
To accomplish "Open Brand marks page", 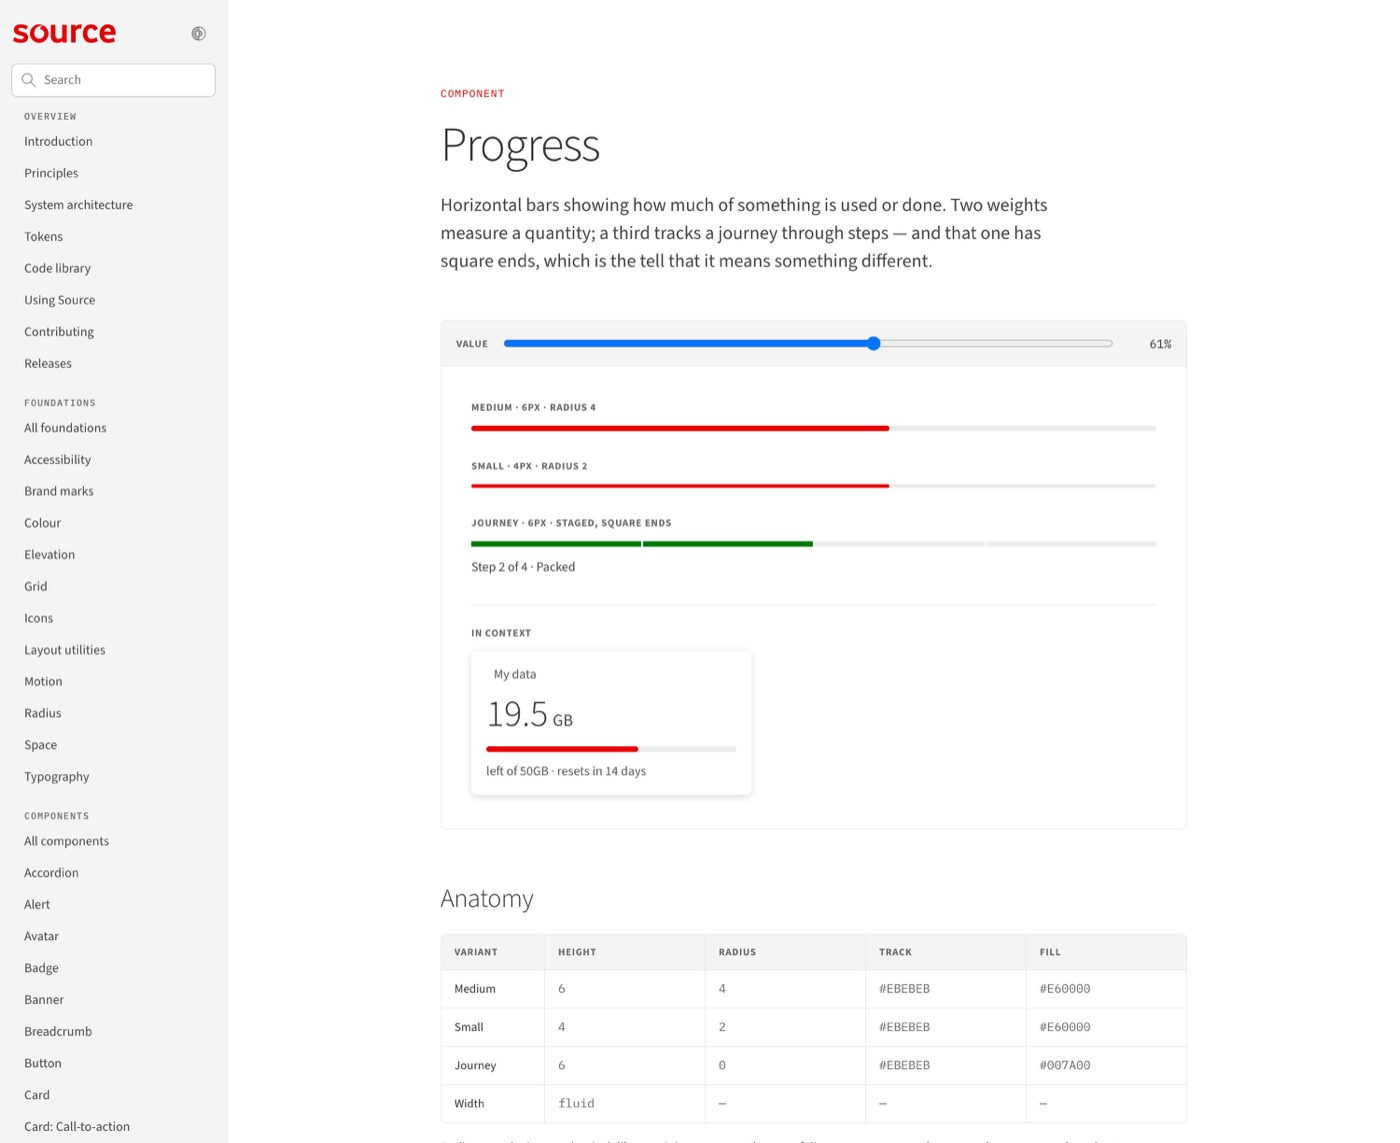I will [x=59, y=491].
